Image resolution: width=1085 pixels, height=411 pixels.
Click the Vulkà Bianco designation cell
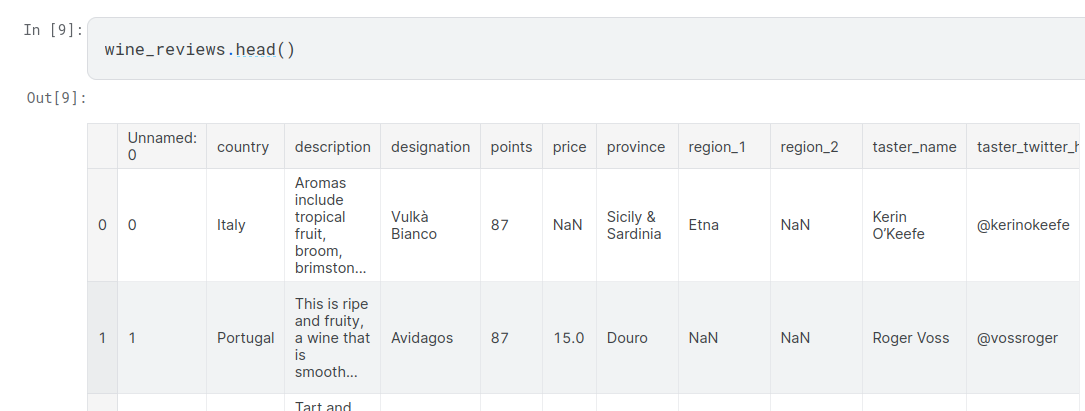(414, 225)
